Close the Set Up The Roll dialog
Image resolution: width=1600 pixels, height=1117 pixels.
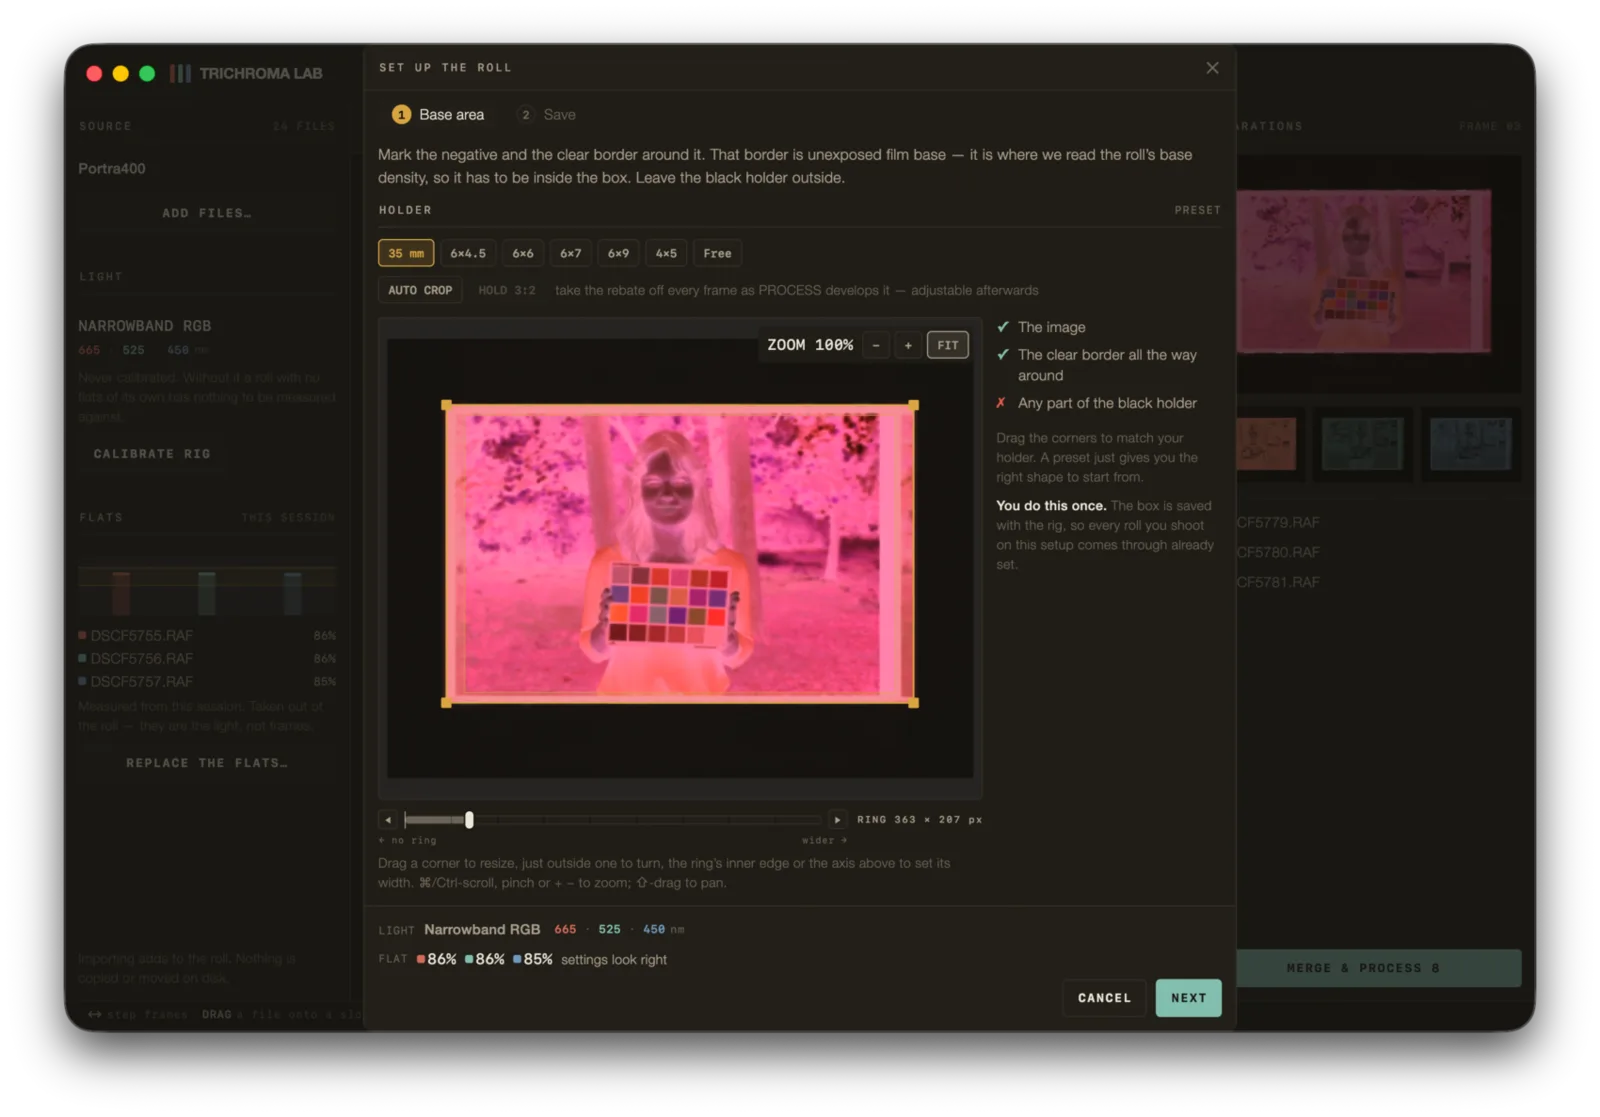click(1212, 68)
